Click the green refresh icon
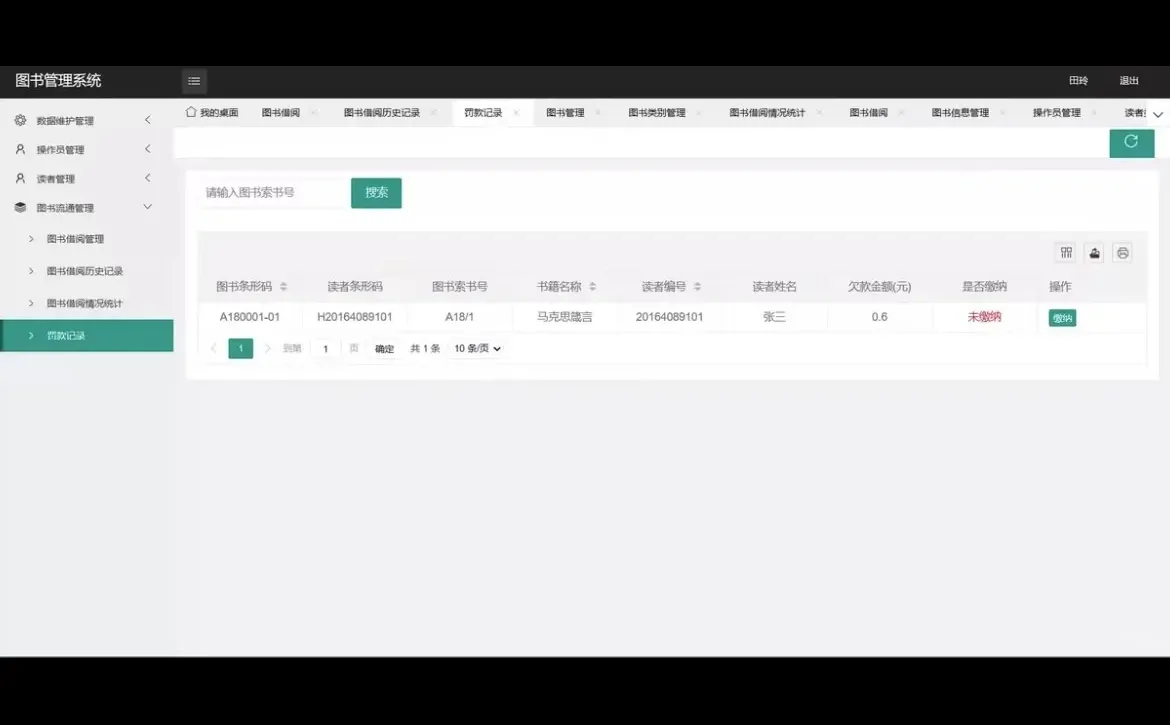The width and height of the screenshot is (1170, 725). [x=1131, y=143]
